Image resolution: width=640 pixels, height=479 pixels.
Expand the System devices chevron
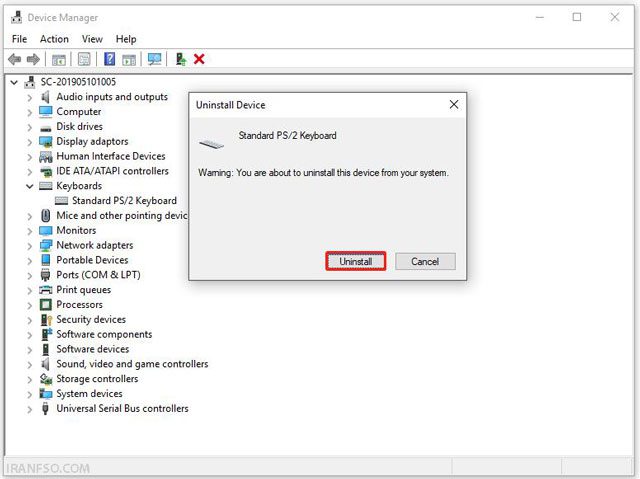[x=29, y=395]
